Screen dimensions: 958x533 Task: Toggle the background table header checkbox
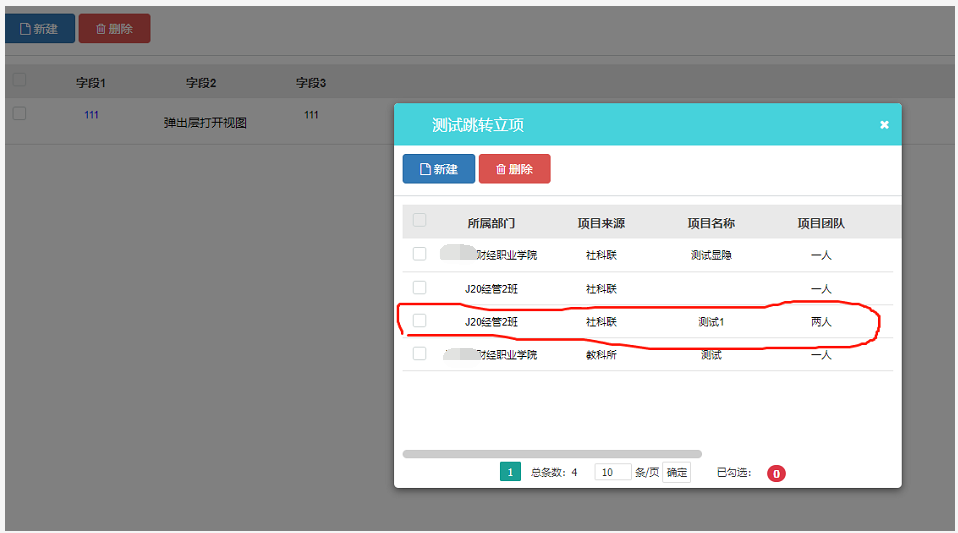(x=20, y=79)
